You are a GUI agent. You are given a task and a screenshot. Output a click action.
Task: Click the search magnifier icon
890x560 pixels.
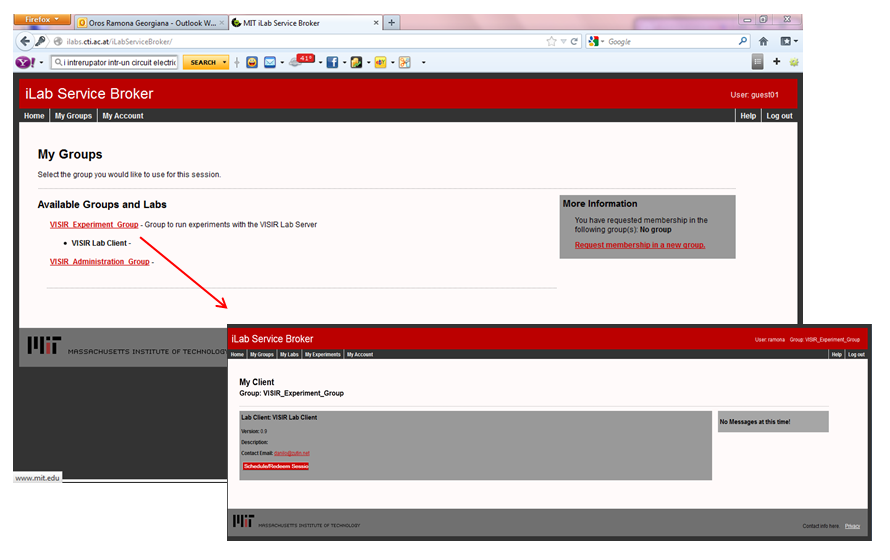[742, 41]
